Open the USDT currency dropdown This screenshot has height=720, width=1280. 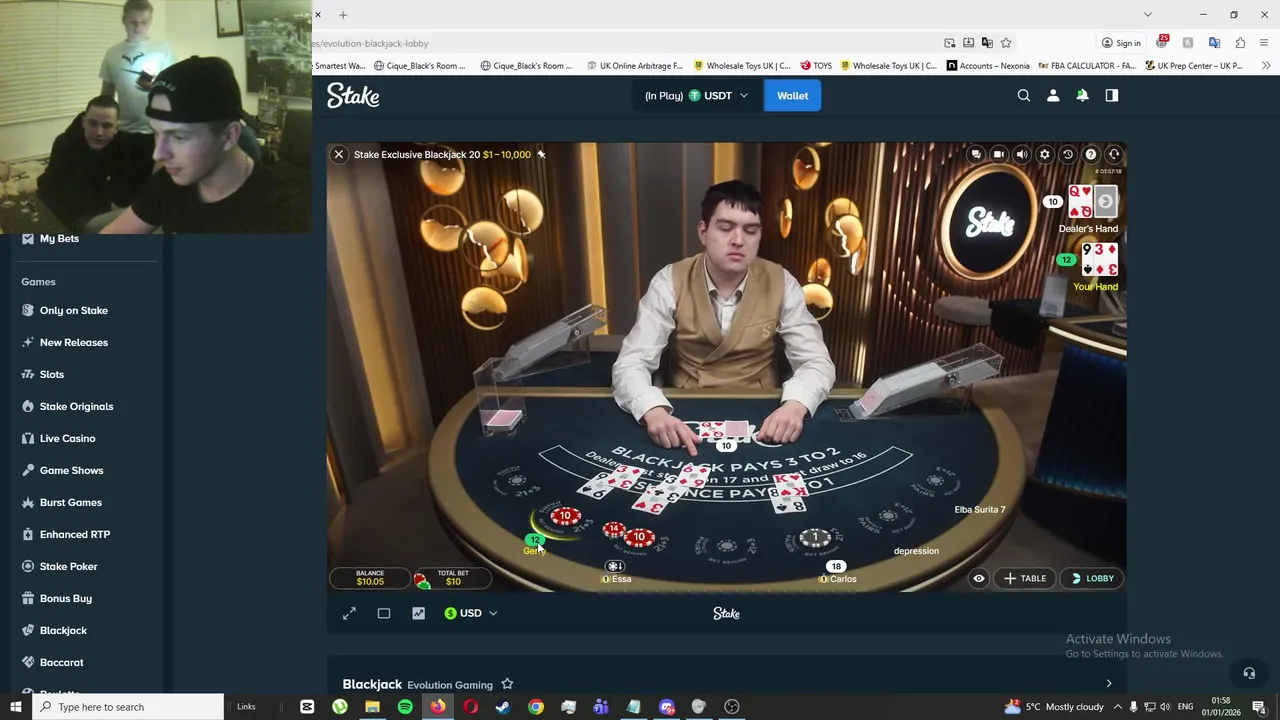point(697,96)
